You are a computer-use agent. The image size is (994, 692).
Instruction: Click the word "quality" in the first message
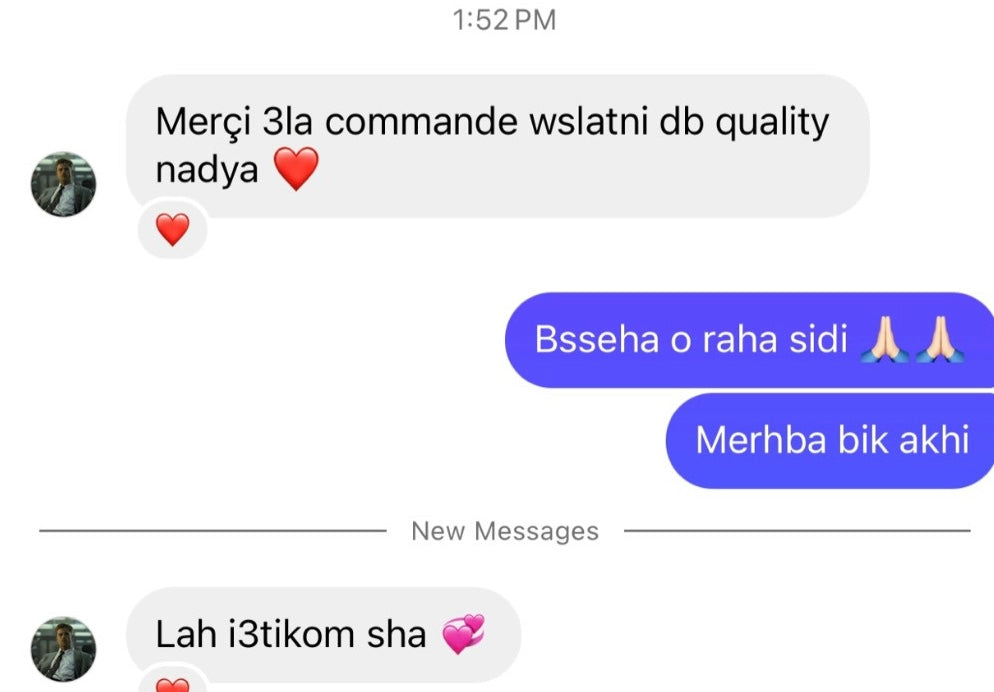[x=772, y=122]
